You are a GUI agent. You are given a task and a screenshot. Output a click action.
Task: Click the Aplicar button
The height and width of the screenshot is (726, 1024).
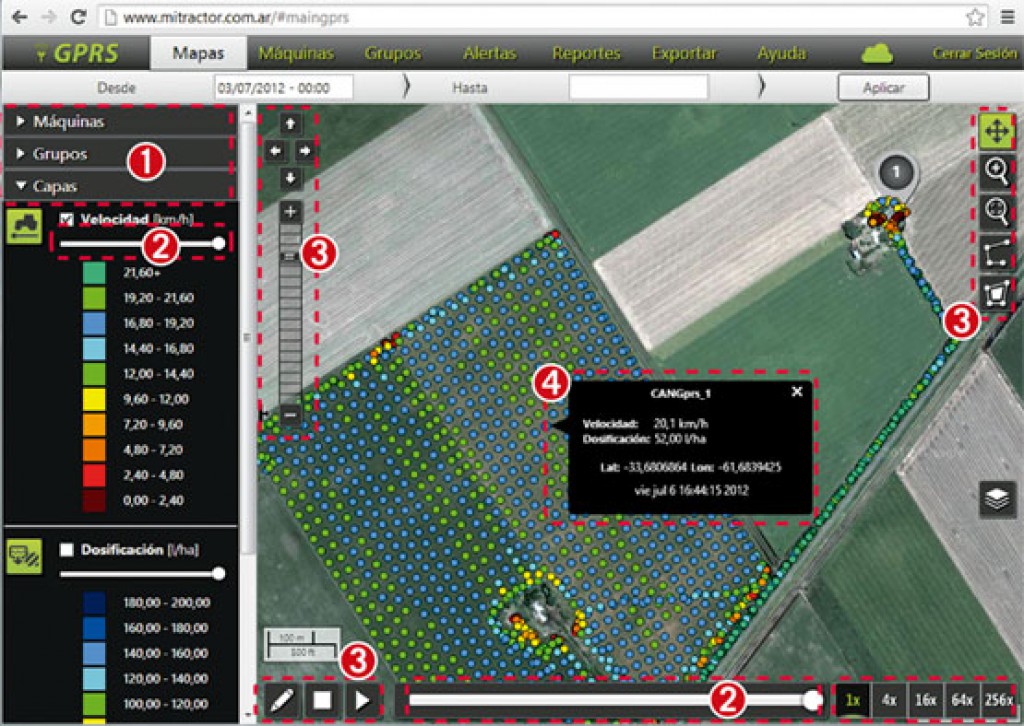coord(883,87)
